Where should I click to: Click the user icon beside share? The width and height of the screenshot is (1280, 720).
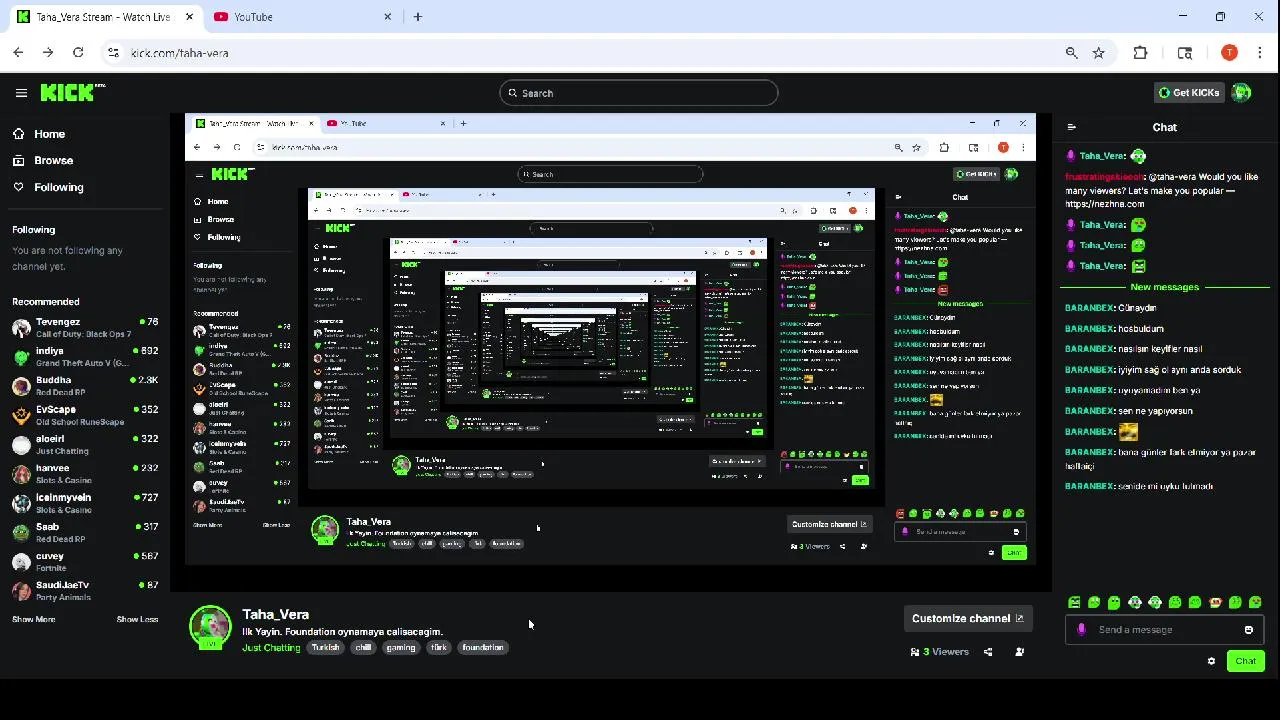tap(1019, 652)
